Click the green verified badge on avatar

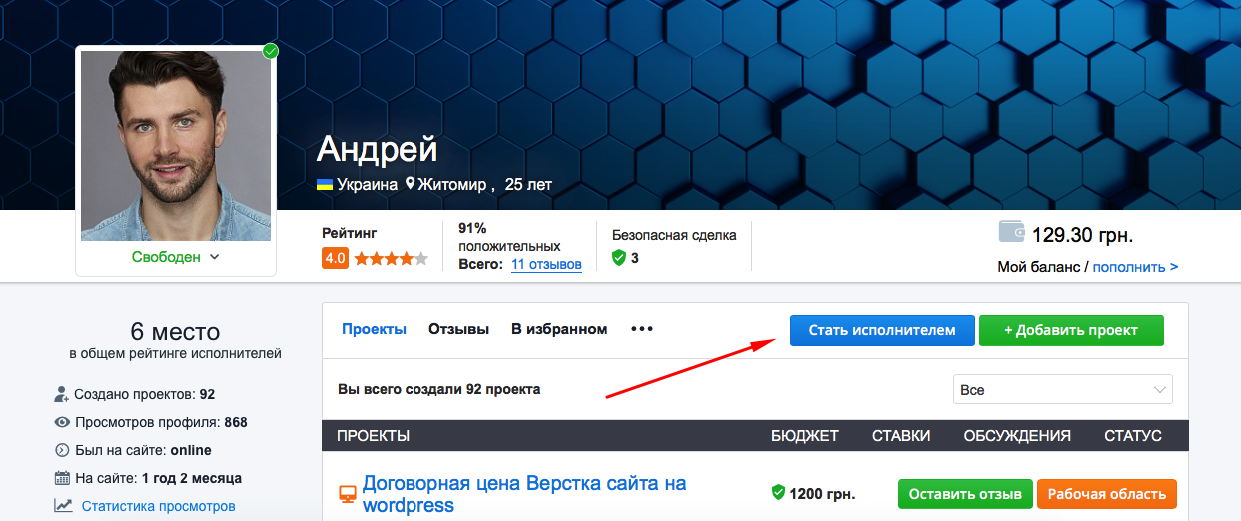270,51
